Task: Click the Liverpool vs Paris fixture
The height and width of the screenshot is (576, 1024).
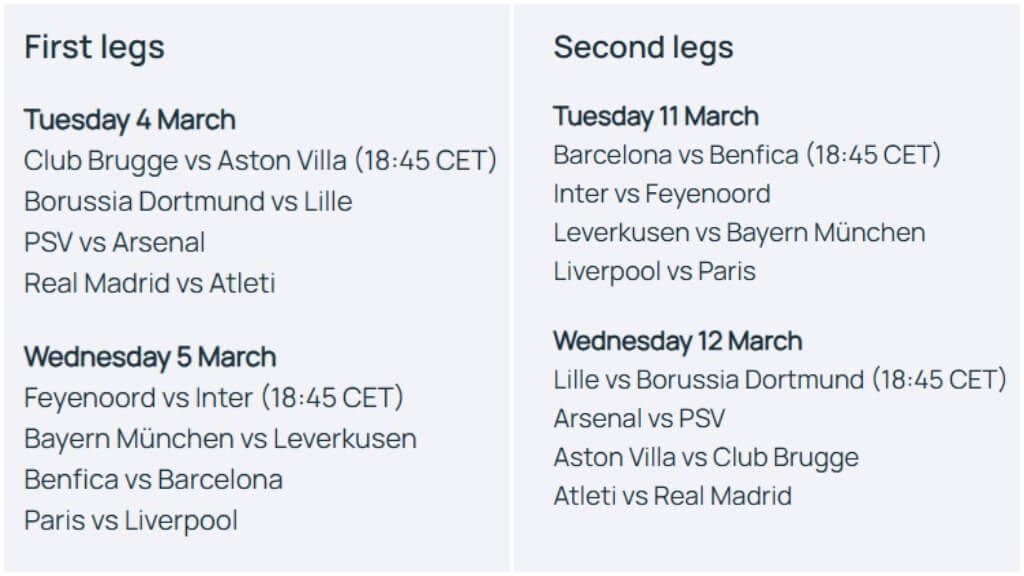Action: (655, 271)
